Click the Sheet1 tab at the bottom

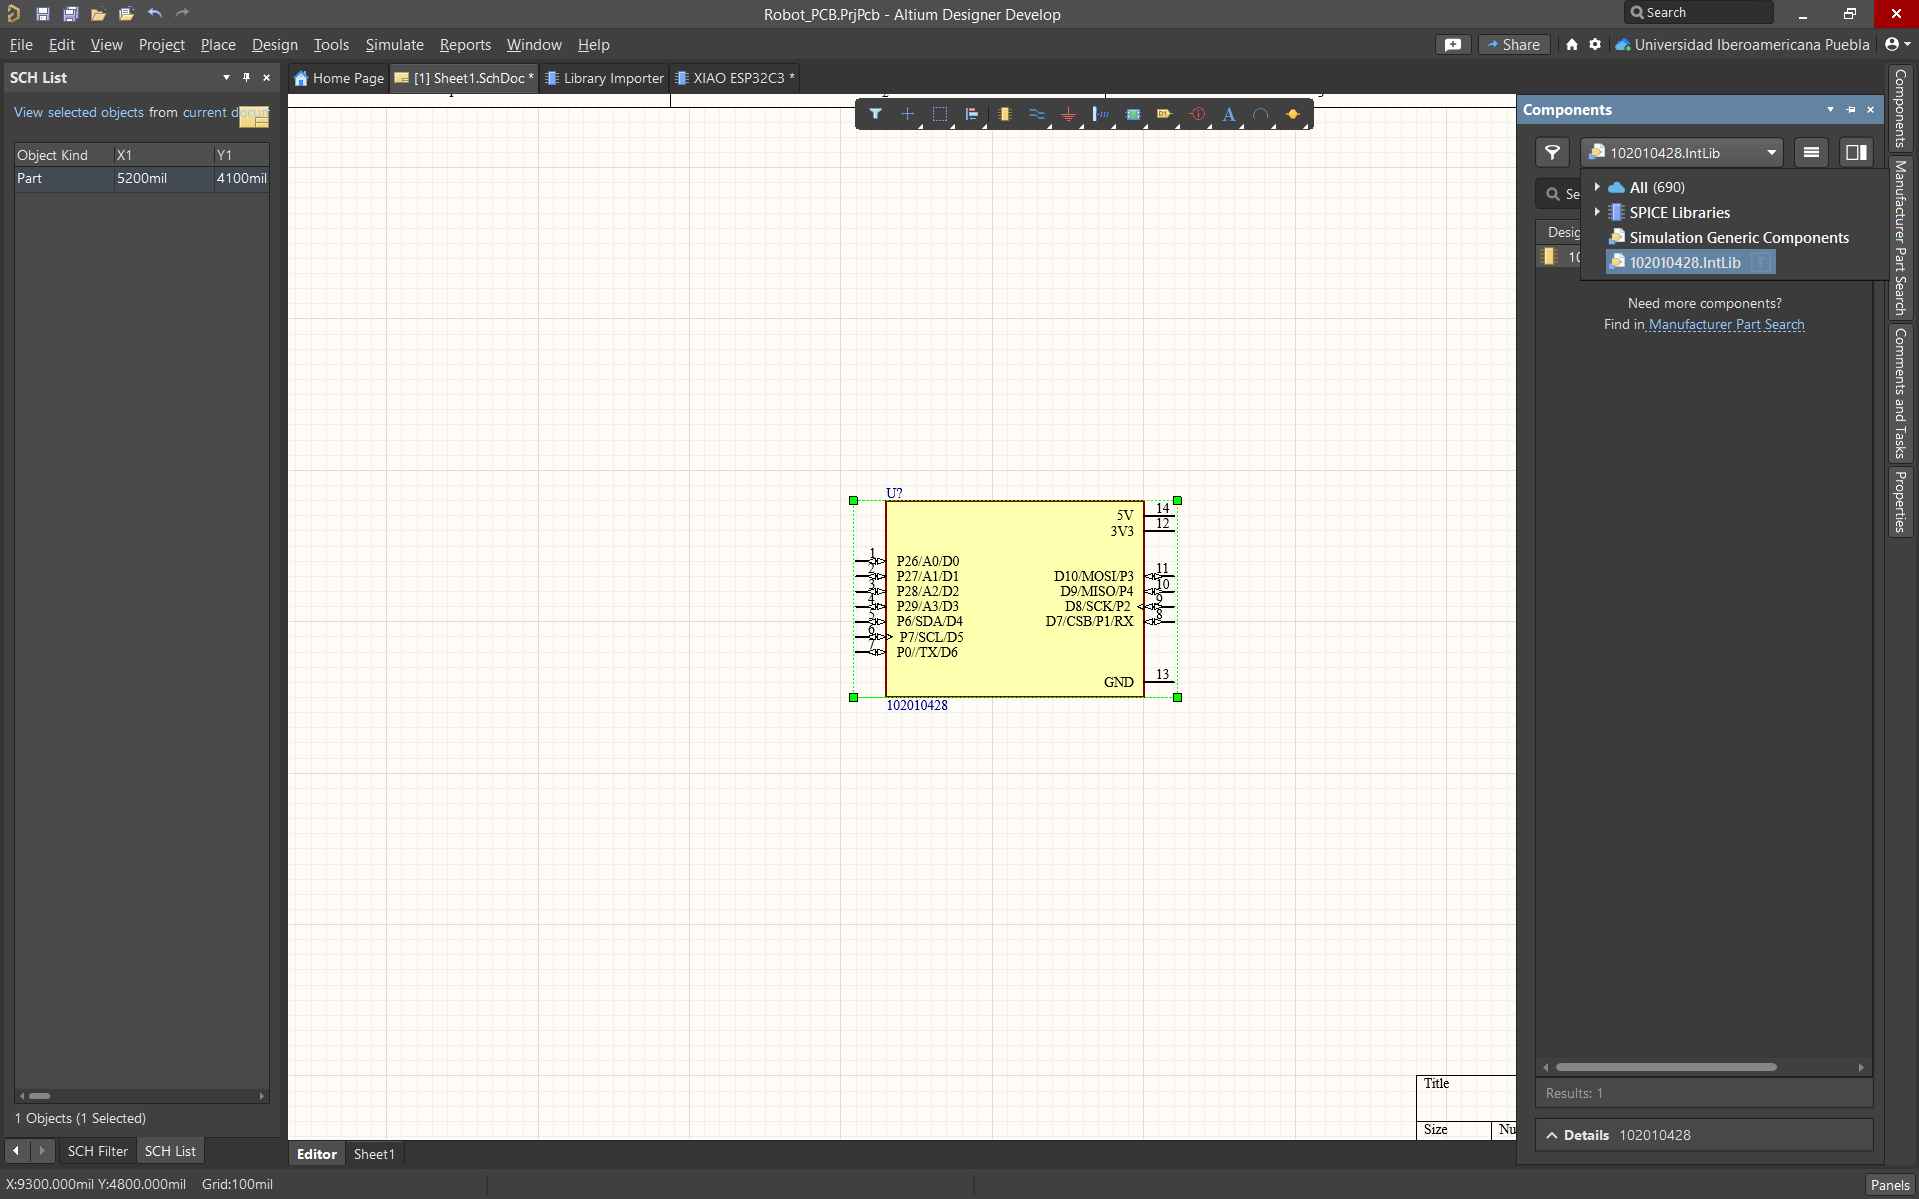pyautogui.click(x=373, y=1153)
